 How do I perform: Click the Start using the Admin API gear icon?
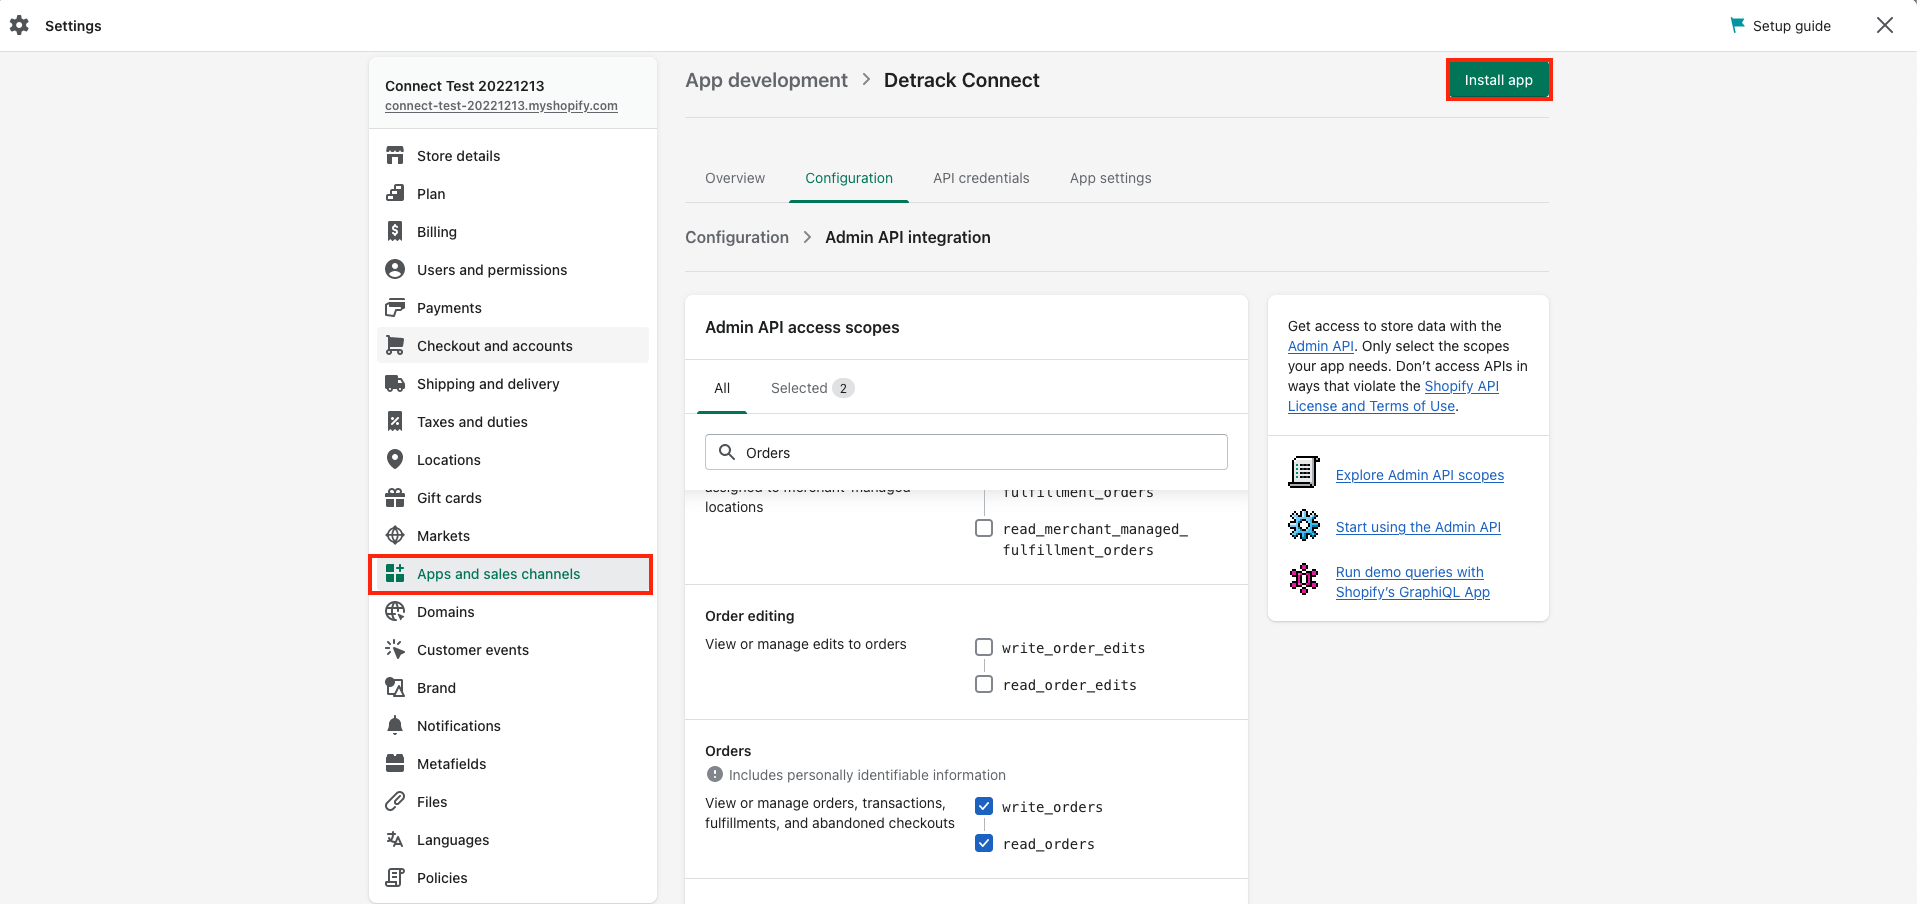1304,525
